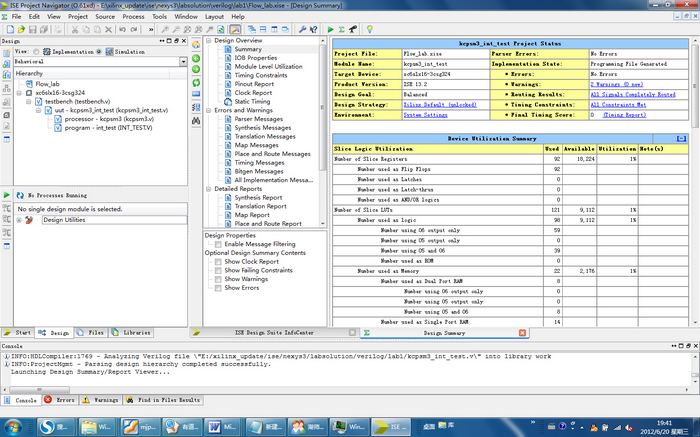Screen dimensions: 700x437
Task: Expand the Design Utilities process node
Action: 19,220
